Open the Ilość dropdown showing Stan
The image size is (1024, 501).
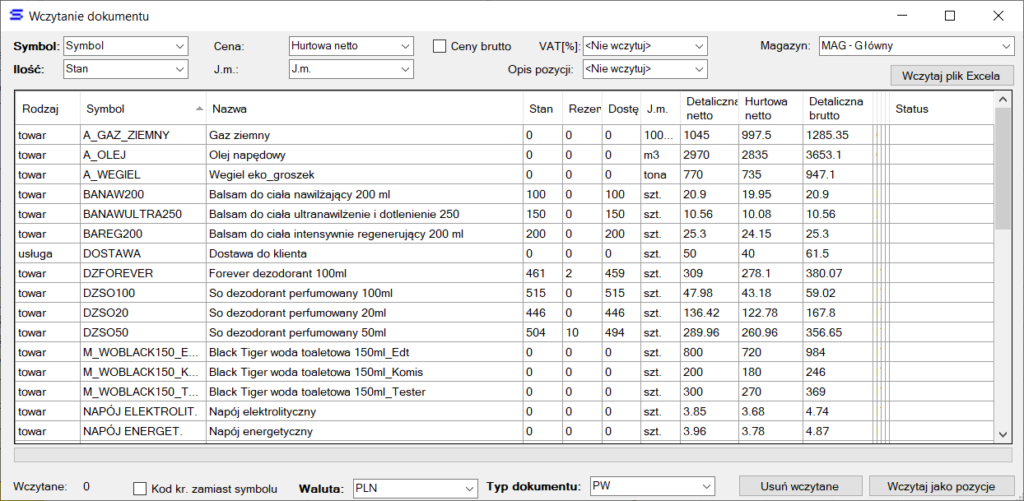click(x=125, y=69)
